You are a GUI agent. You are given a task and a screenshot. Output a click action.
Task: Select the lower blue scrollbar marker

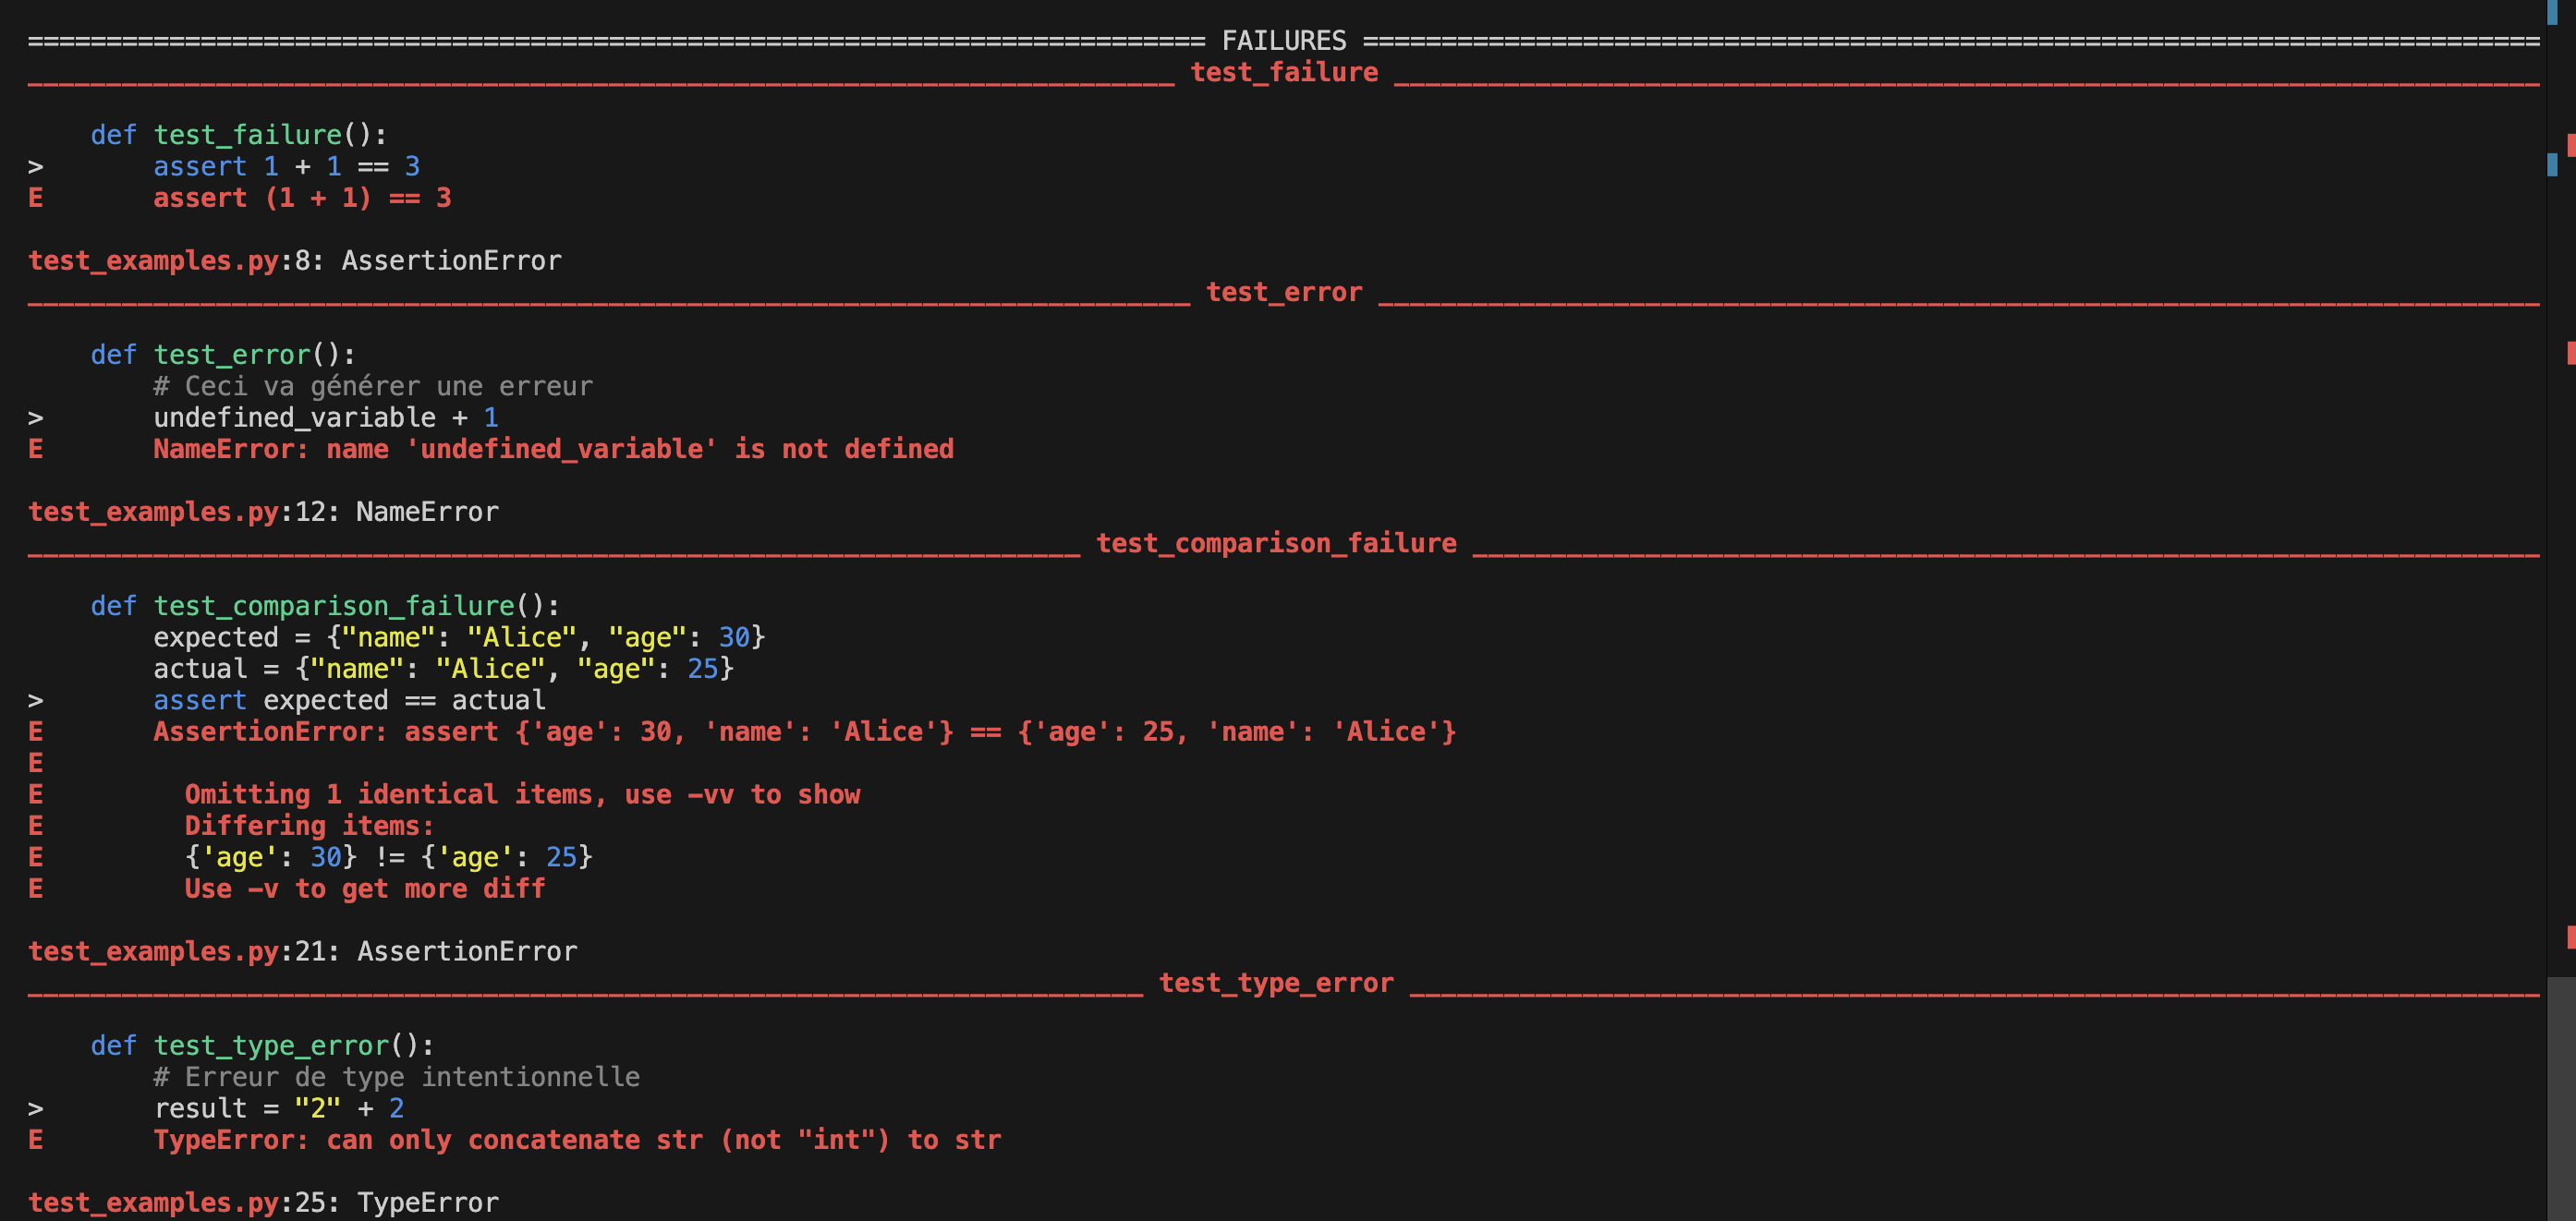(2552, 164)
